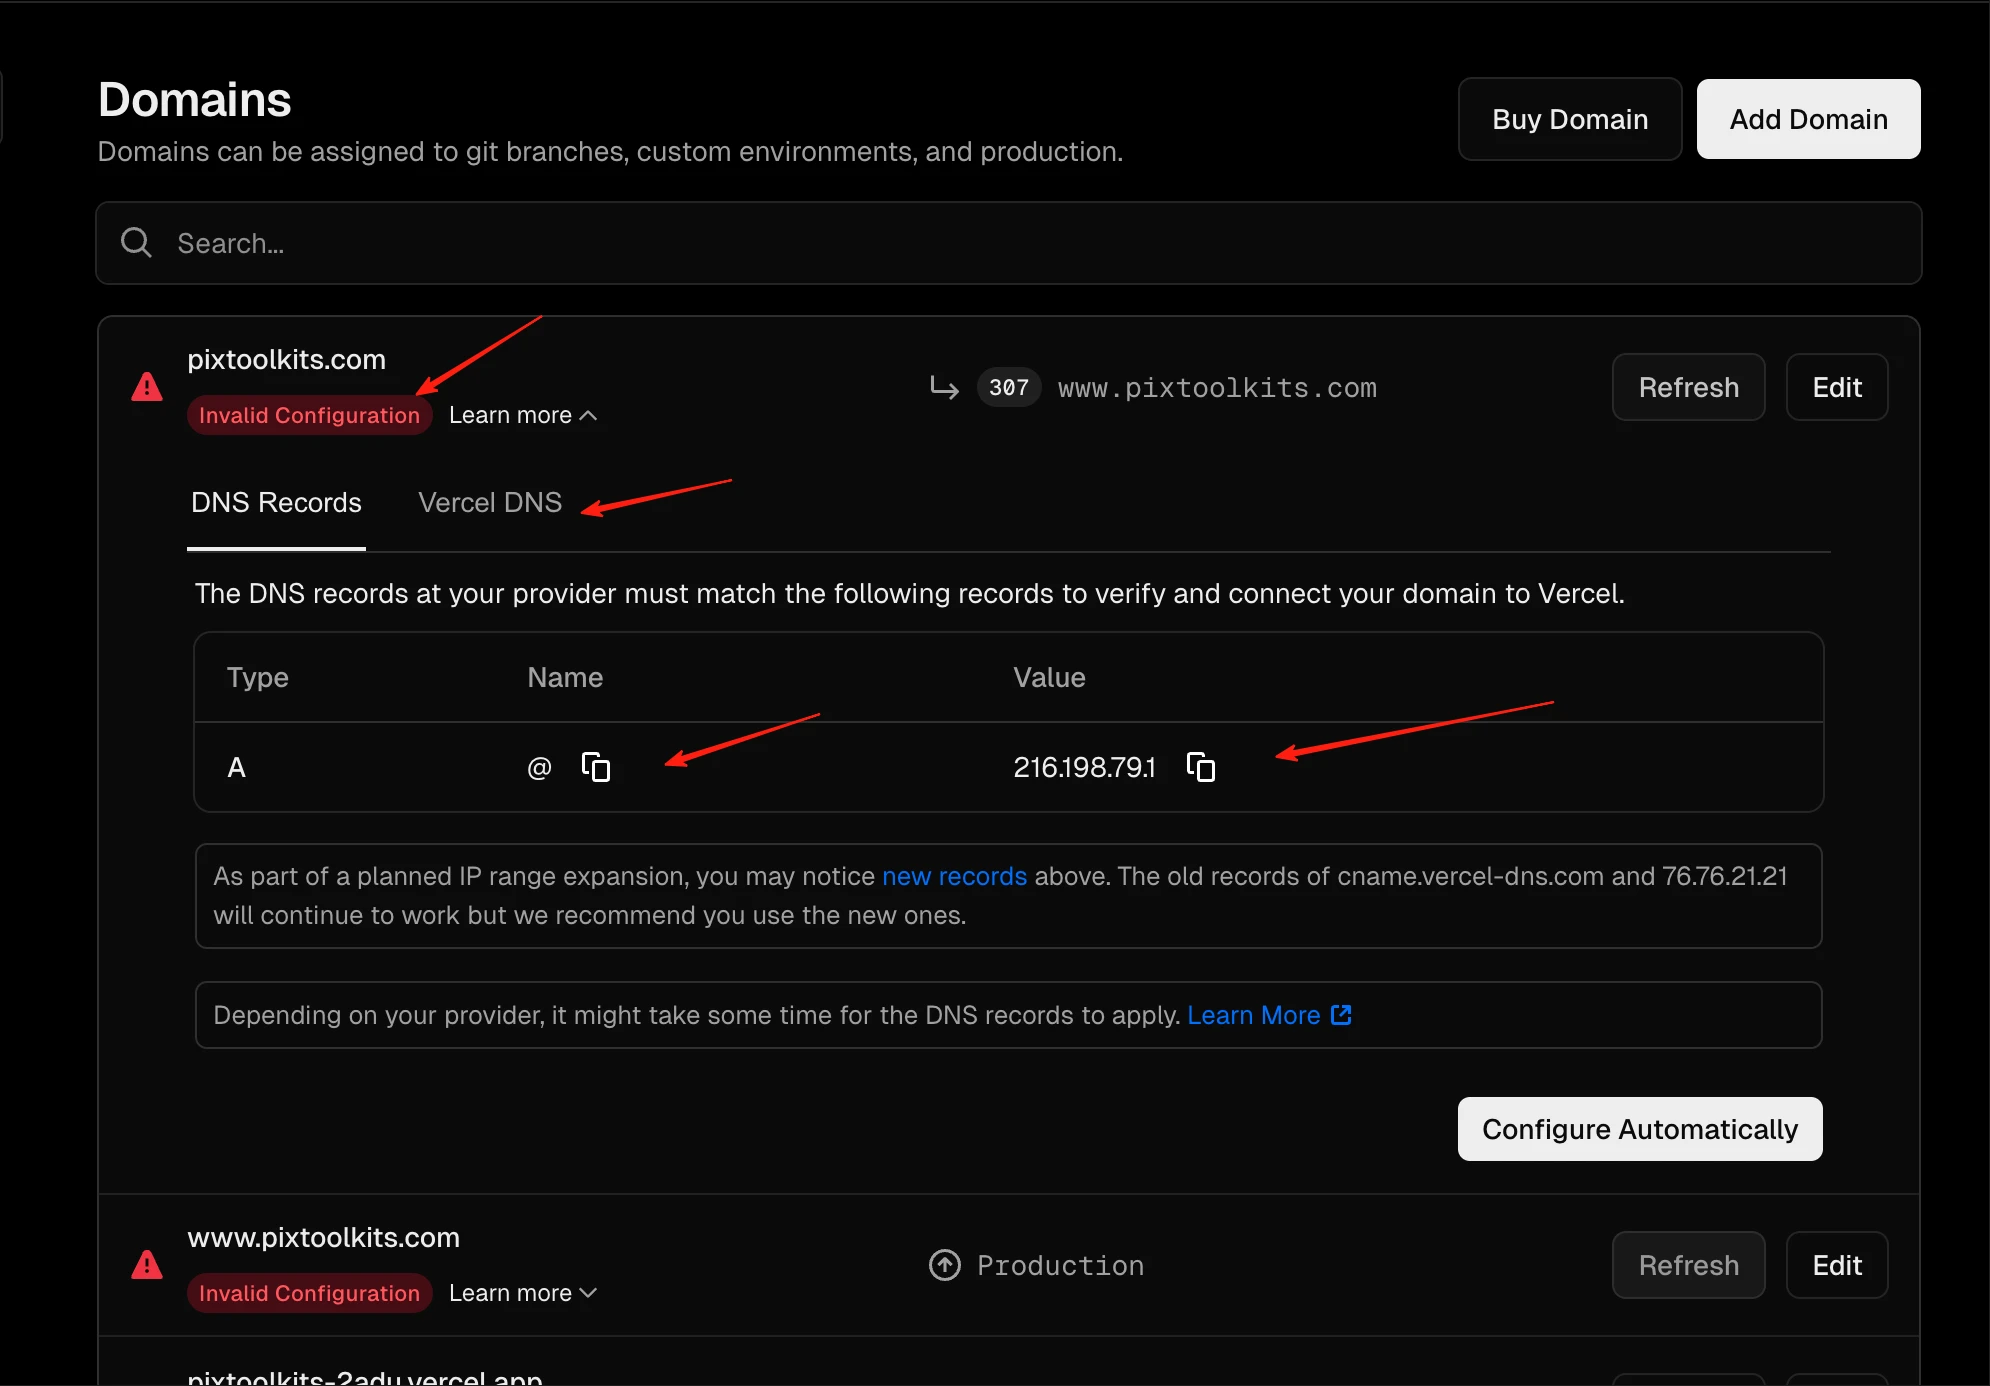Click the Type column header
This screenshot has height=1386, width=1990.
(257, 677)
